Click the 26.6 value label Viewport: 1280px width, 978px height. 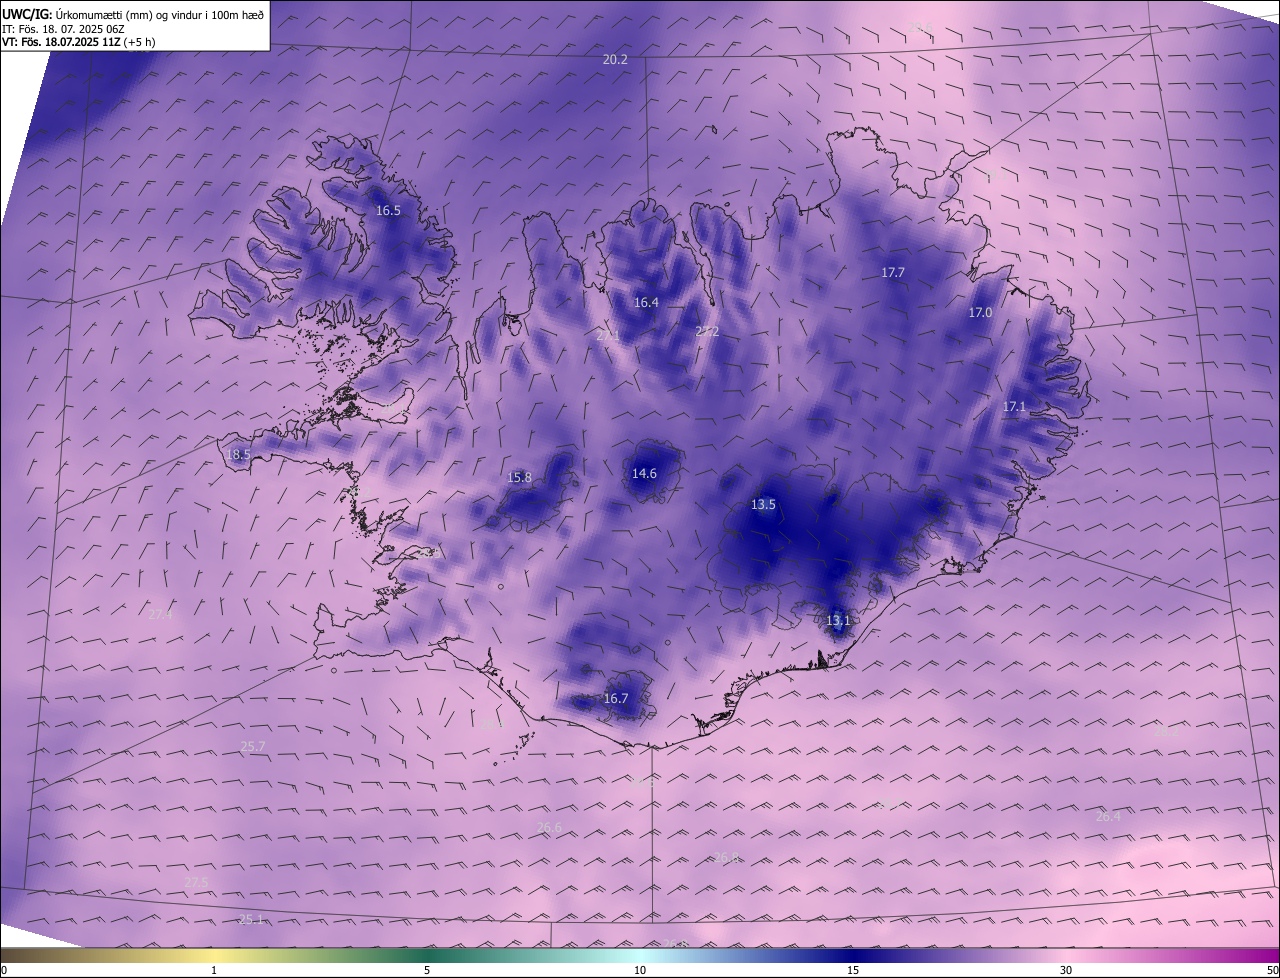point(549,828)
